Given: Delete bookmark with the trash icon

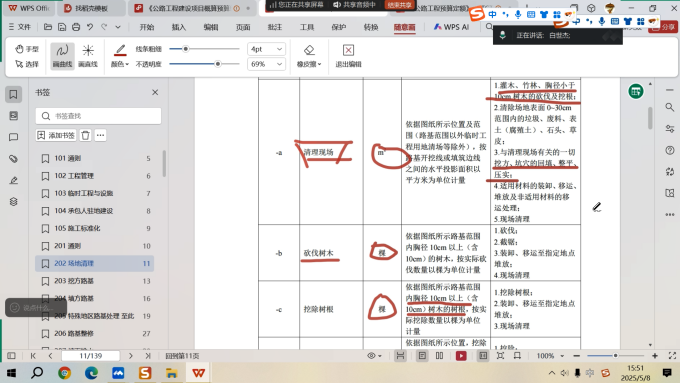Looking at the screenshot, I should (x=85, y=135).
